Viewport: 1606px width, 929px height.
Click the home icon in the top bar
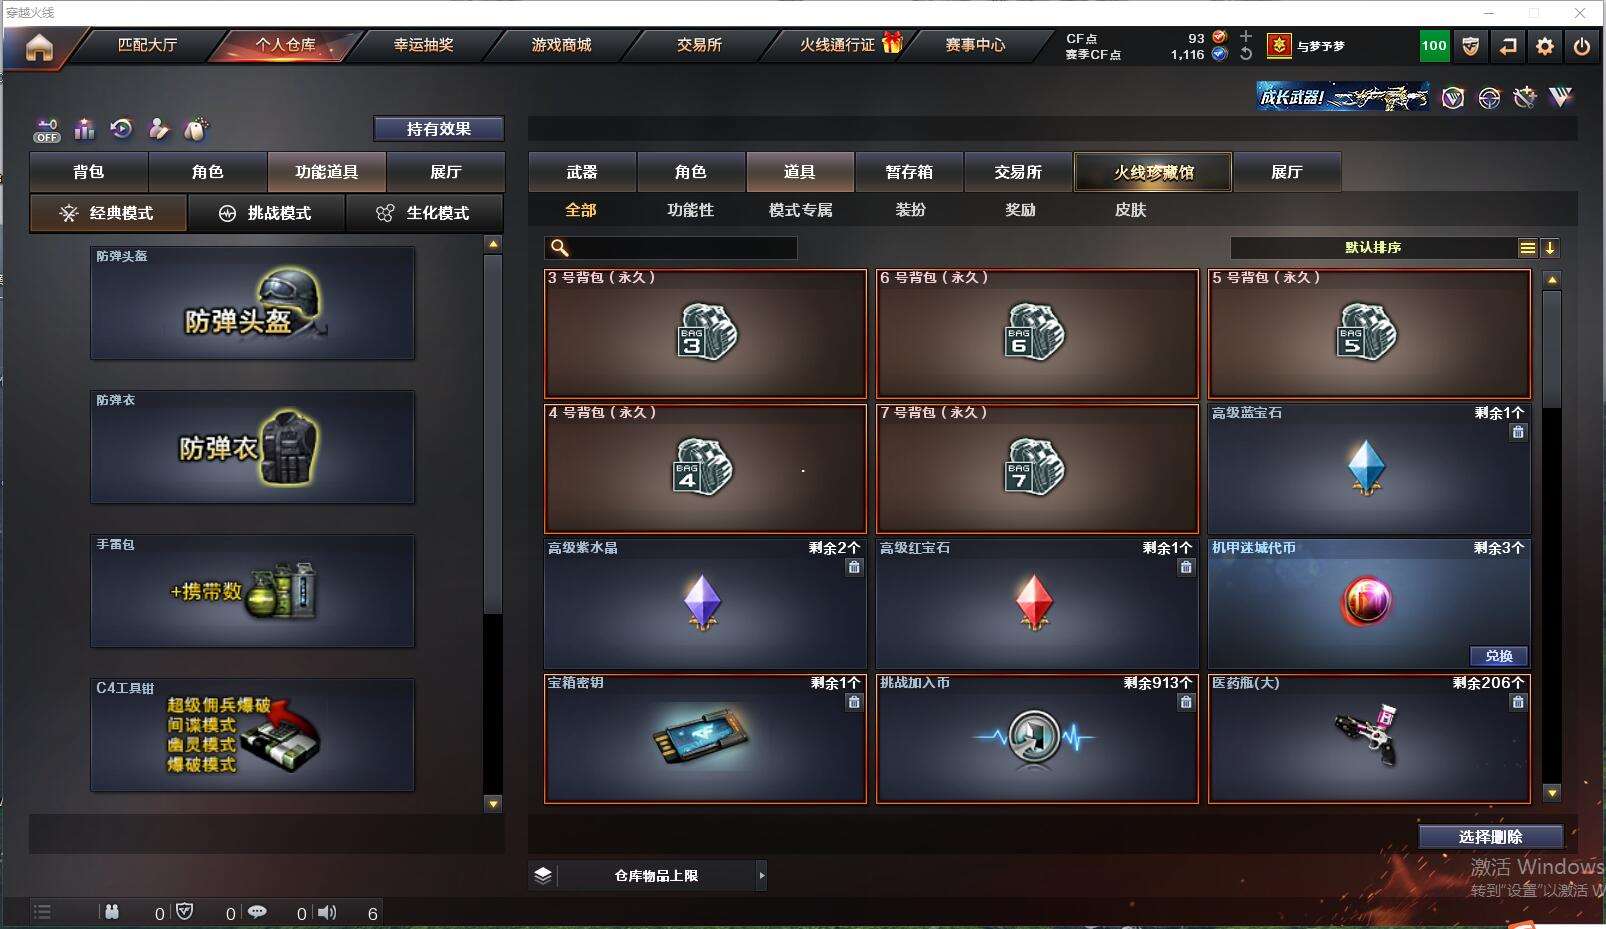point(39,47)
